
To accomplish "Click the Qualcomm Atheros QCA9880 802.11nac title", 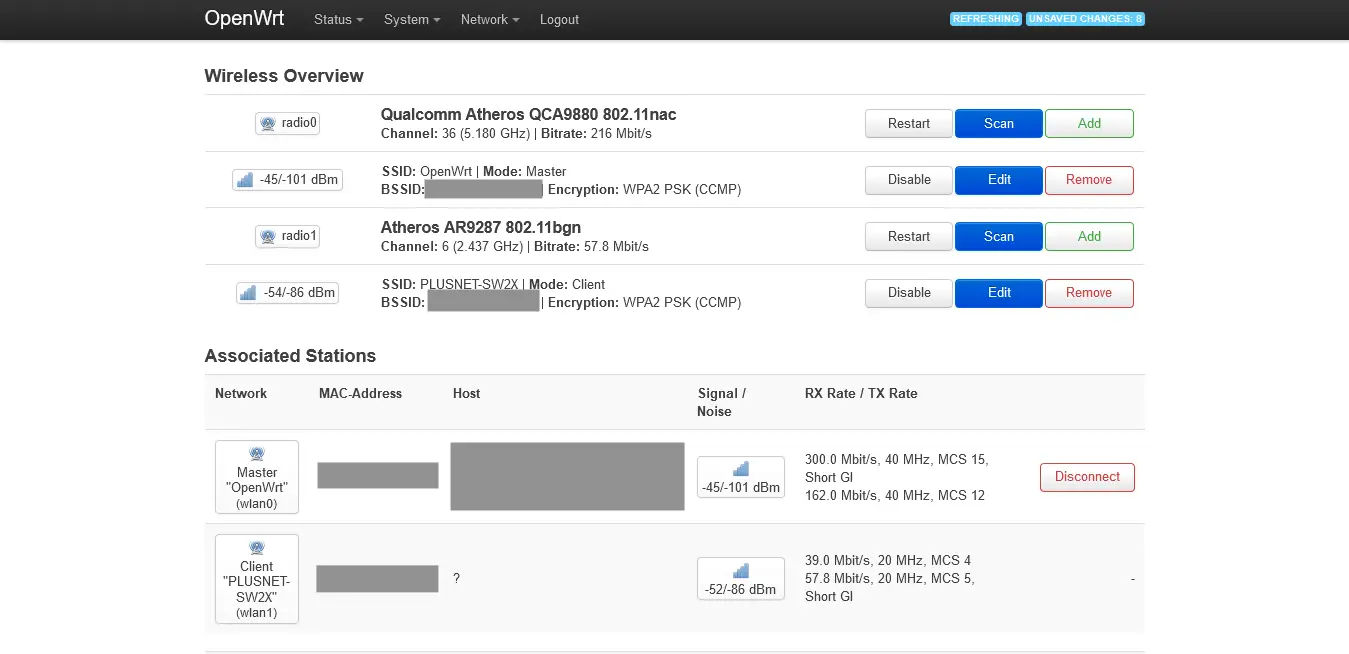I will click(x=529, y=115).
